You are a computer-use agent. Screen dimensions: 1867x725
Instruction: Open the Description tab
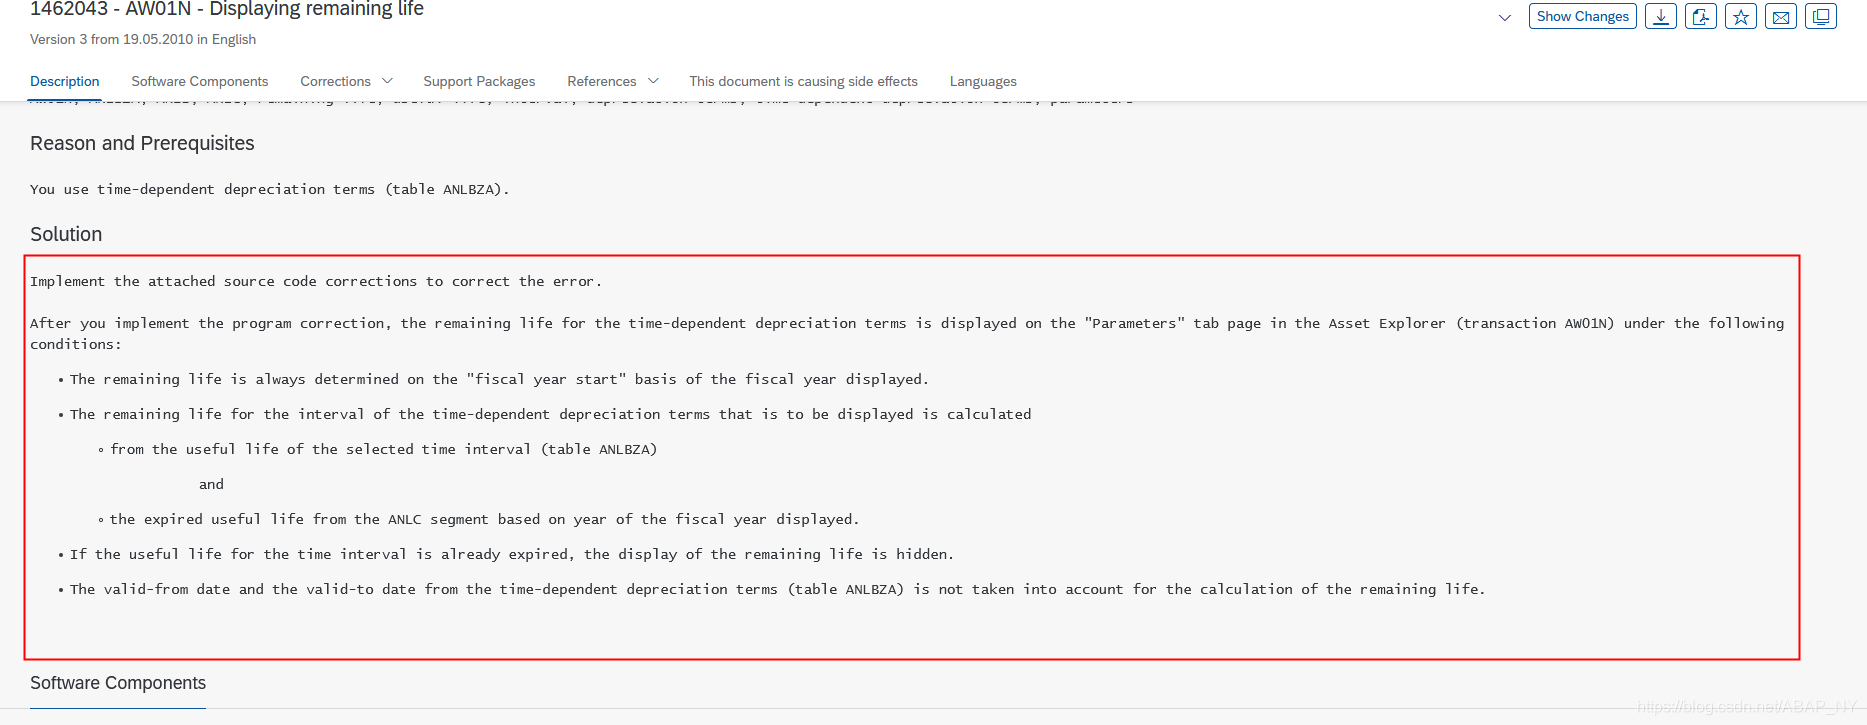(x=64, y=81)
